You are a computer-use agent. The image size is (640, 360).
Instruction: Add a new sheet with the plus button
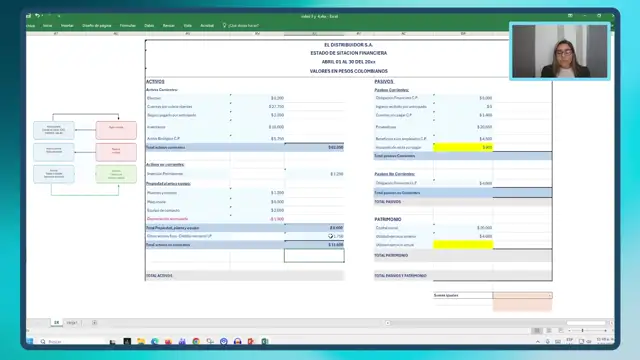click(x=94, y=322)
